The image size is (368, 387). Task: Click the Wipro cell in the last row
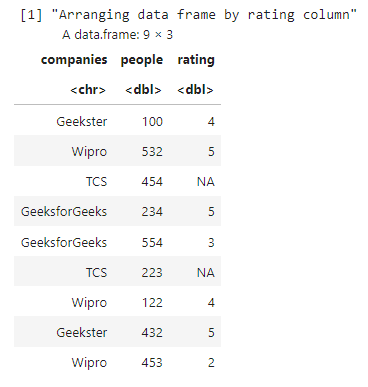coord(89,363)
